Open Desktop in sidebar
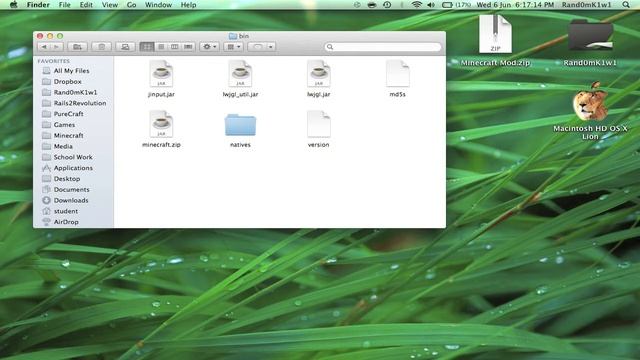The height and width of the screenshot is (360, 640). coord(67,179)
